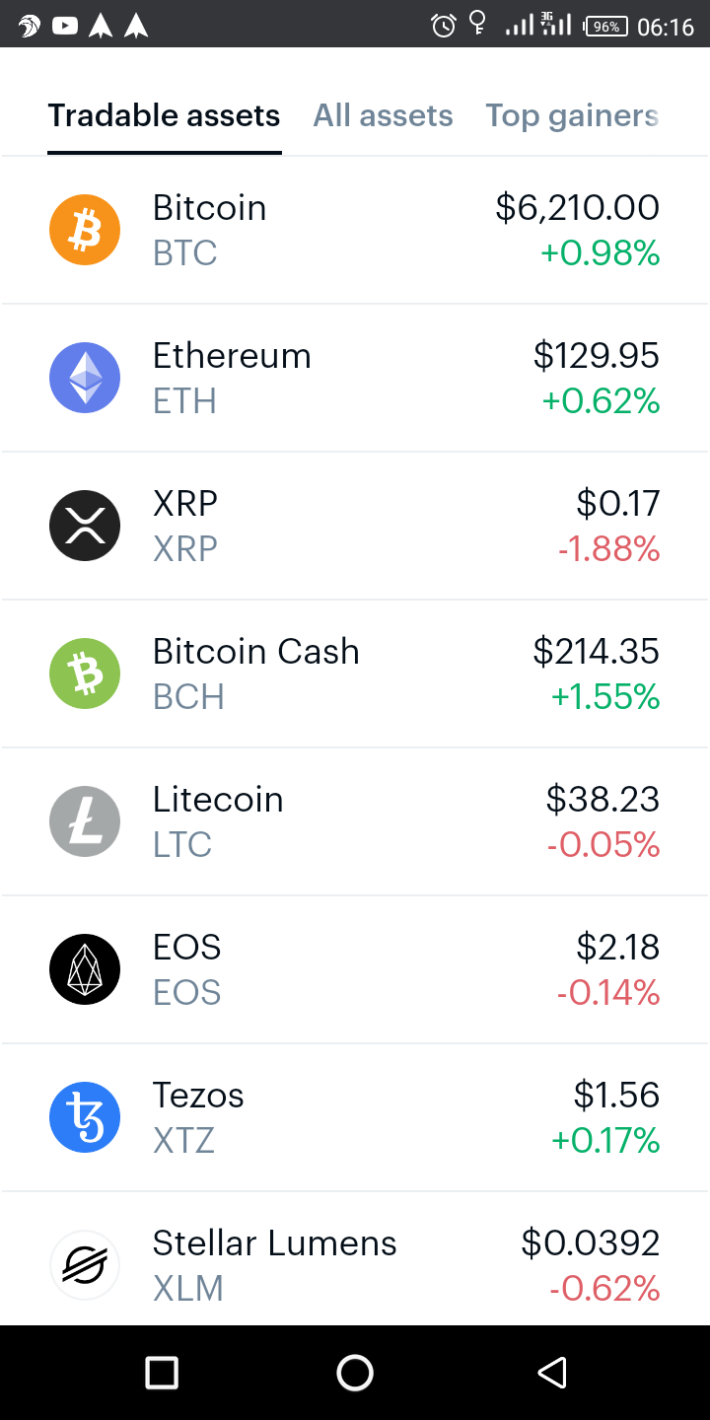Tap the gray Litecoin logo icon
710x1420 pixels.
pyautogui.click(x=85, y=822)
